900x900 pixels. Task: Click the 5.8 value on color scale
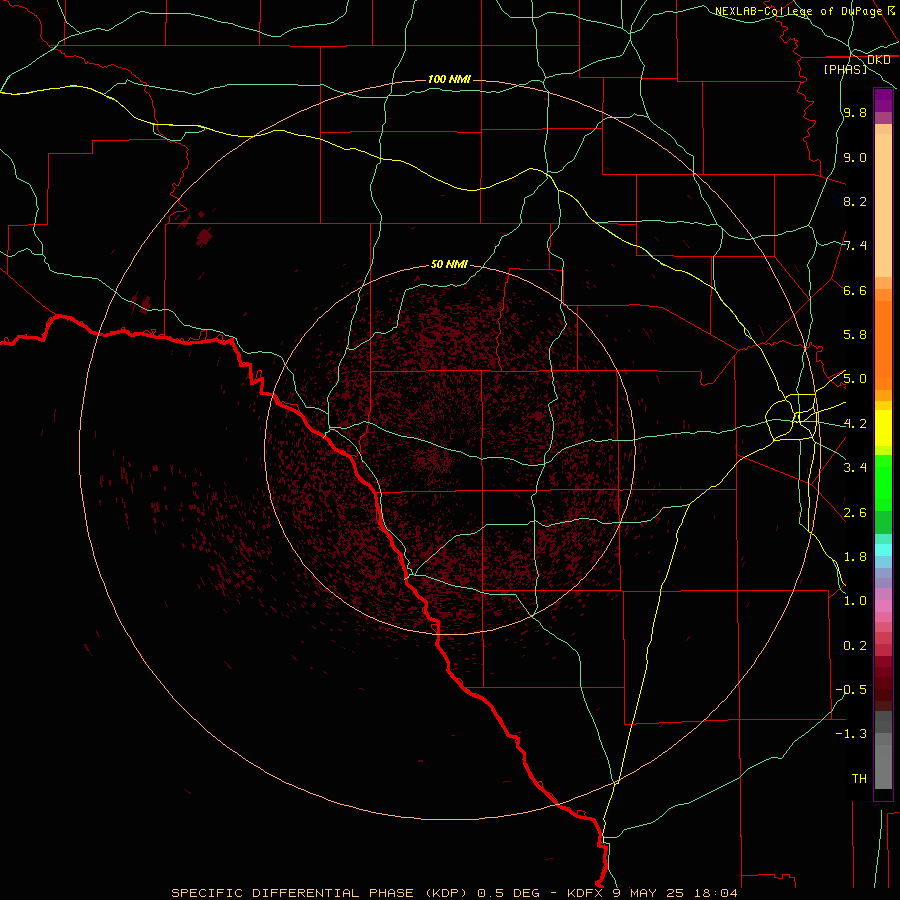[x=855, y=335]
